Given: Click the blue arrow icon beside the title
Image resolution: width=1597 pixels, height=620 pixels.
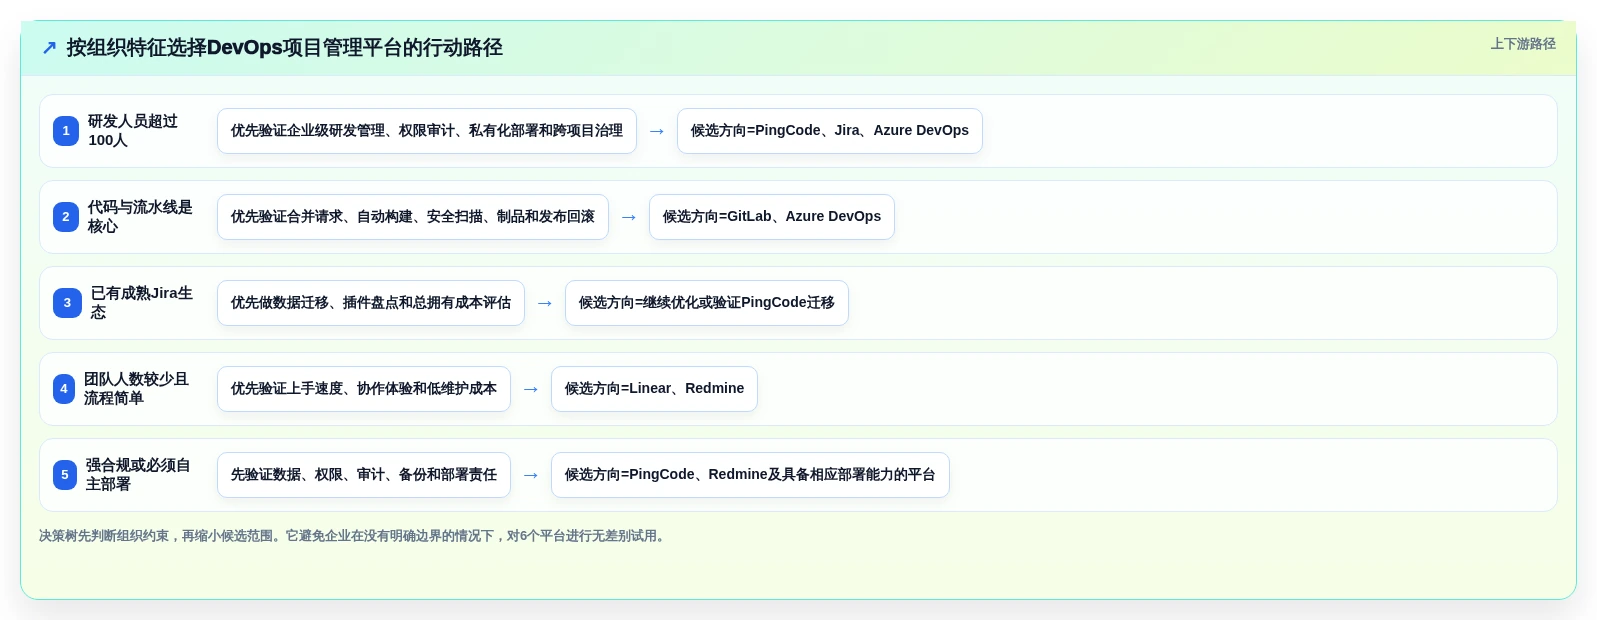Looking at the screenshot, I should tap(49, 48).
